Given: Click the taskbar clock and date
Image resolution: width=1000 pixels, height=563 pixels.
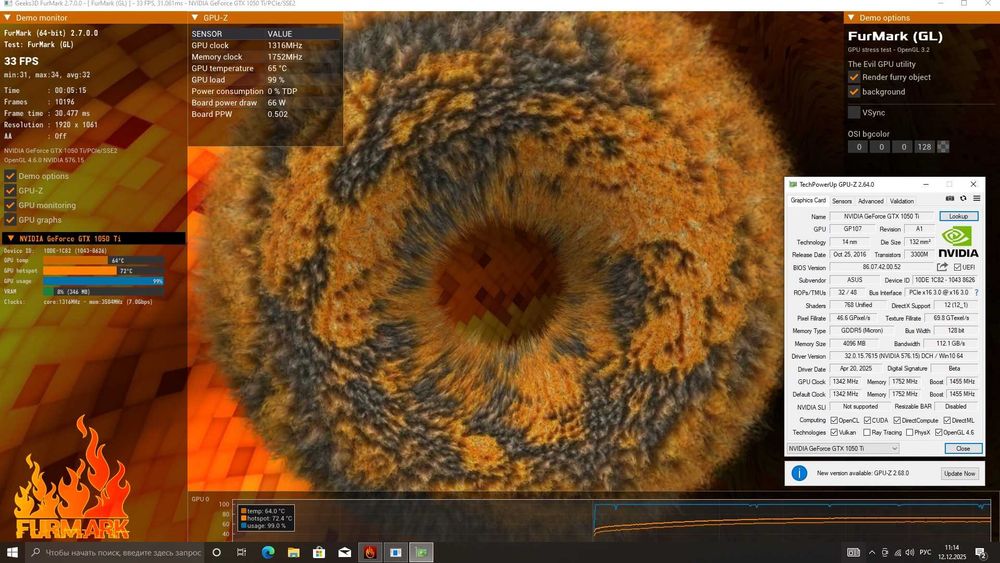Looking at the screenshot, I should [952, 552].
